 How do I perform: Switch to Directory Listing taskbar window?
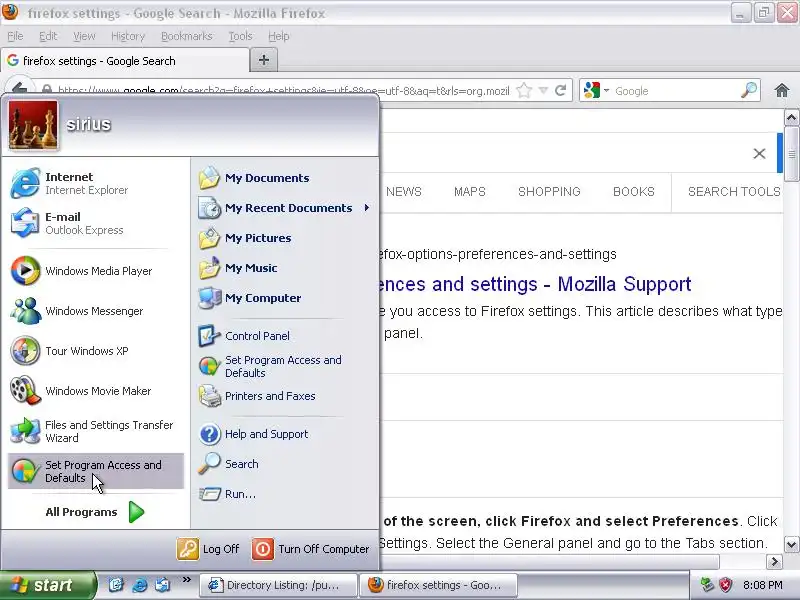[x=278, y=585]
